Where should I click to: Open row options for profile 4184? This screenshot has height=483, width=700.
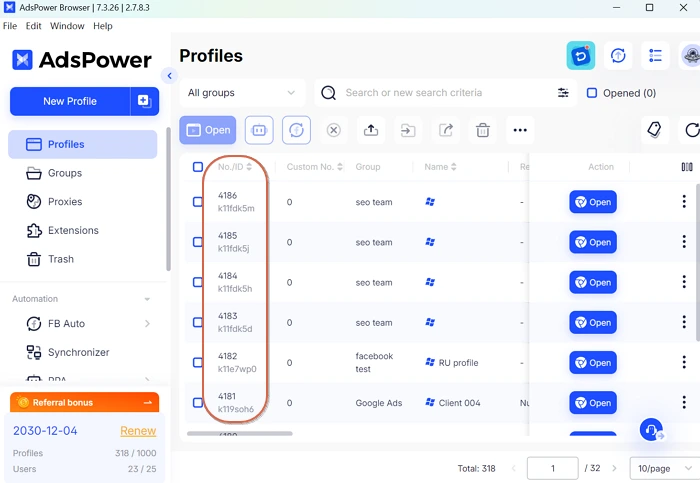(684, 282)
